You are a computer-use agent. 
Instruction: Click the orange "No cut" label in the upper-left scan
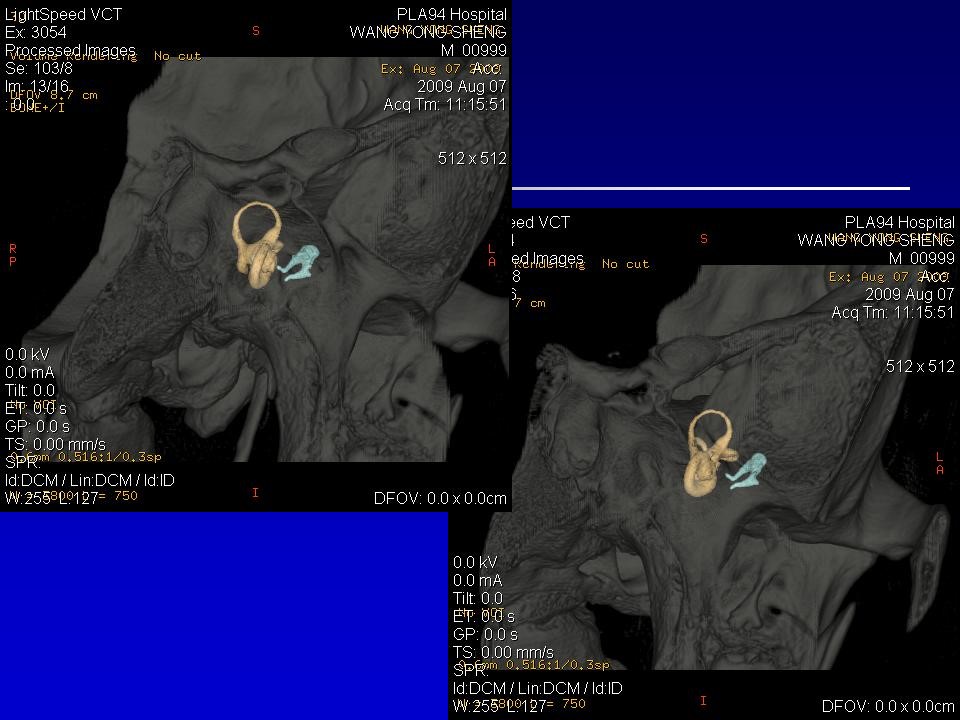[178, 56]
